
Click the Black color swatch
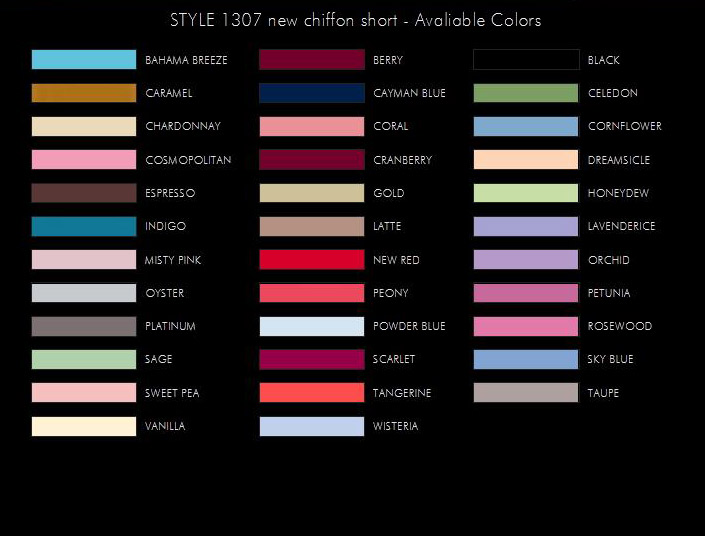click(x=526, y=59)
